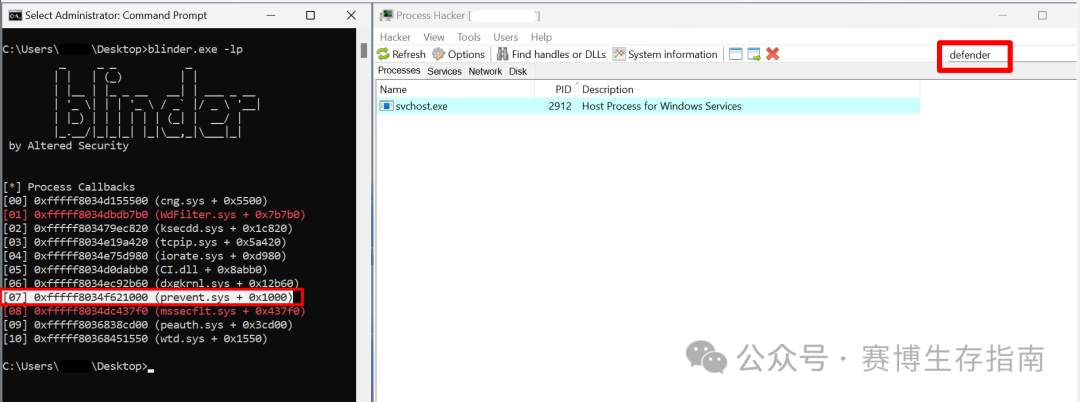Click the tcpip.sys callback line
The height and width of the screenshot is (402, 1080).
coord(145,242)
